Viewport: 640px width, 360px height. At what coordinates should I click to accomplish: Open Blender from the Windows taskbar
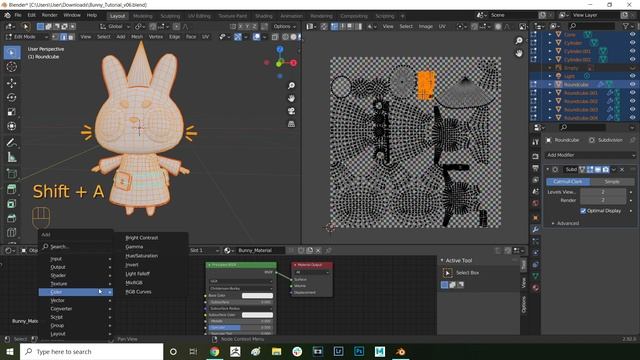400,351
